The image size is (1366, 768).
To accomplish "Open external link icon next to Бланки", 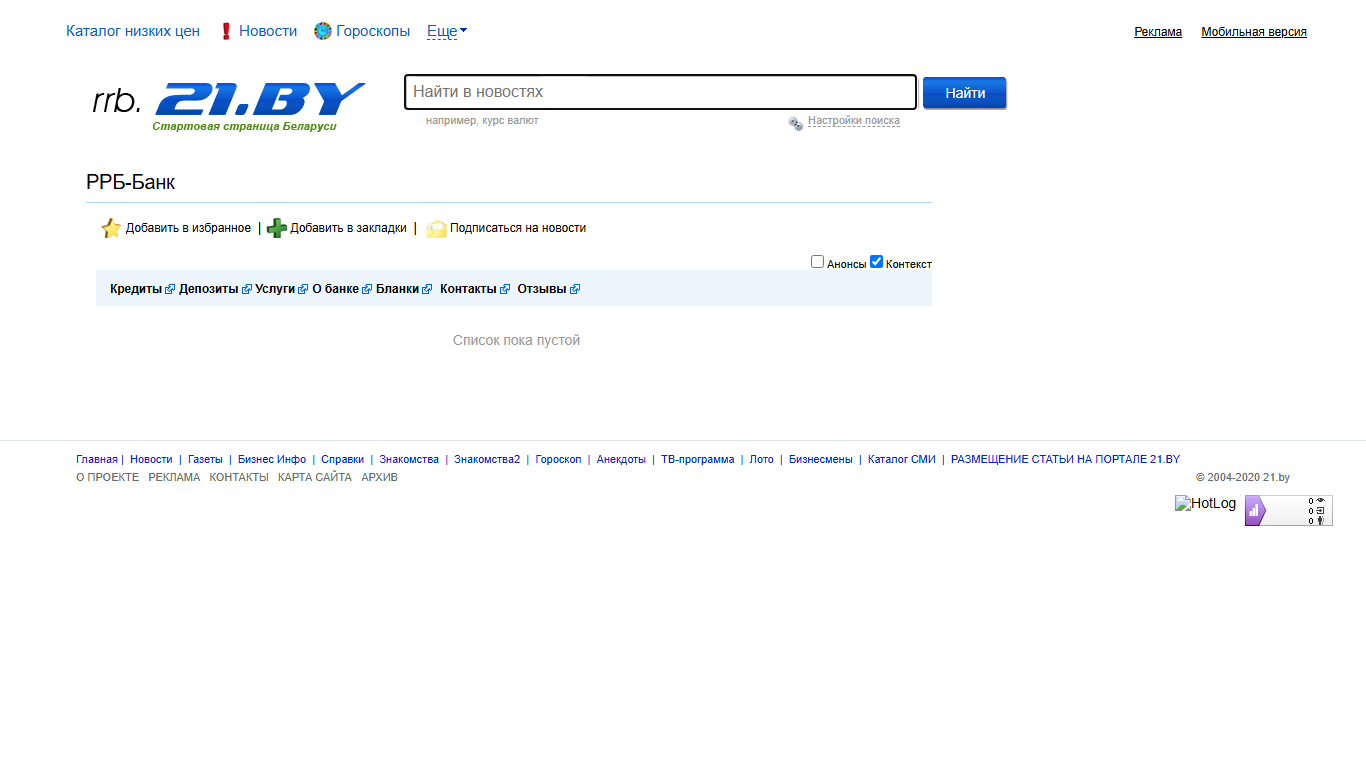I will [x=427, y=289].
